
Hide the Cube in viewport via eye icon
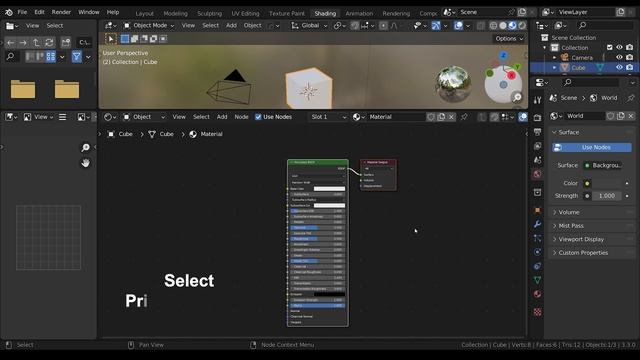click(619, 67)
